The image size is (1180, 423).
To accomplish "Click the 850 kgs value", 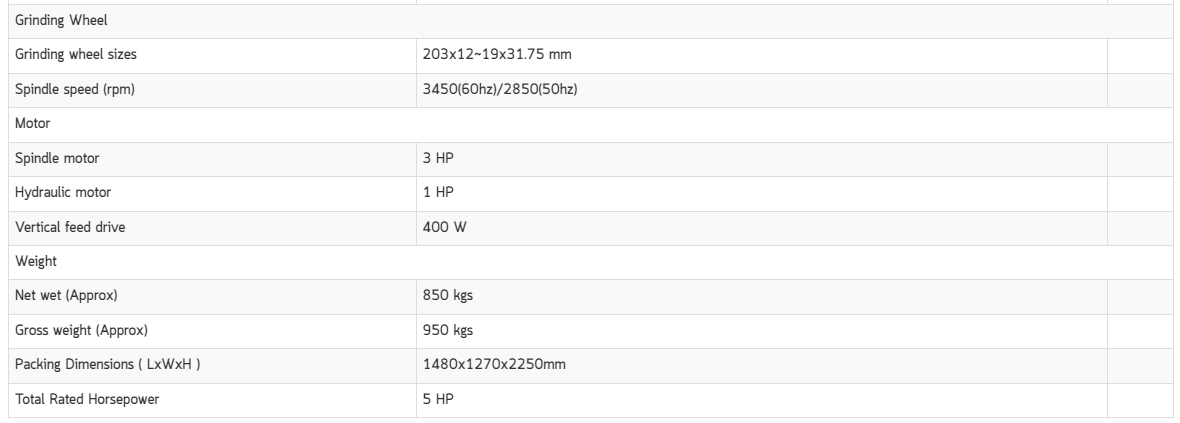I will 448,296.
